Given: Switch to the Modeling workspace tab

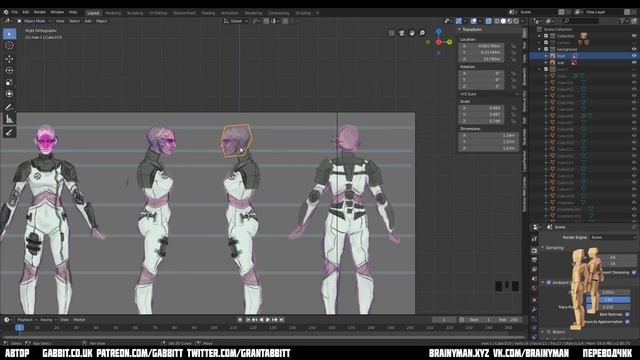Looking at the screenshot, I should [113, 13].
